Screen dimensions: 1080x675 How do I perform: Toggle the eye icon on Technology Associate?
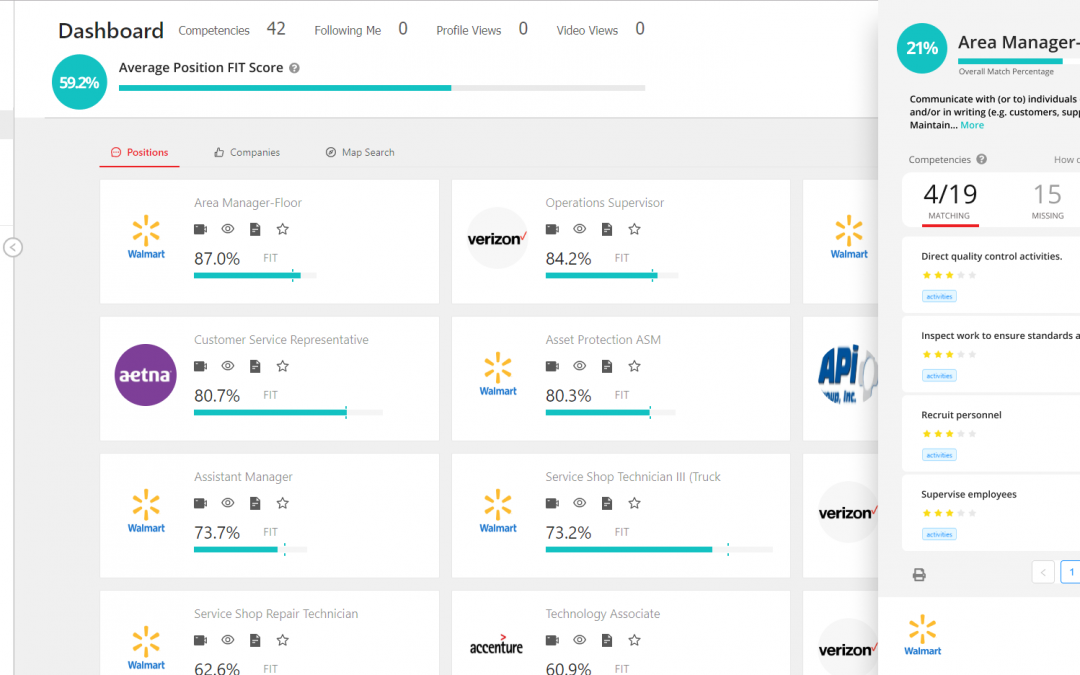[580, 640]
